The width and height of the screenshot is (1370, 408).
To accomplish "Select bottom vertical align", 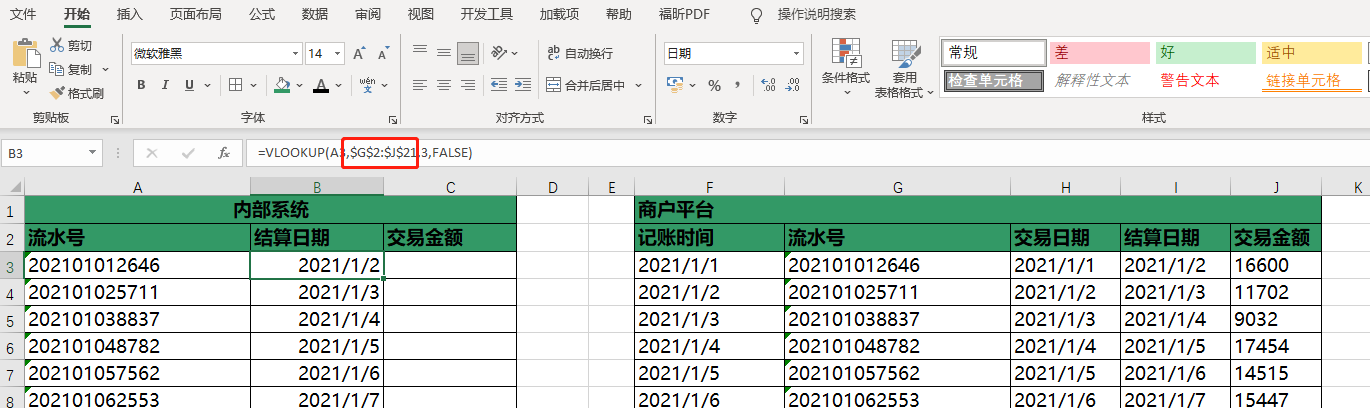I will [x=467, y=53].
